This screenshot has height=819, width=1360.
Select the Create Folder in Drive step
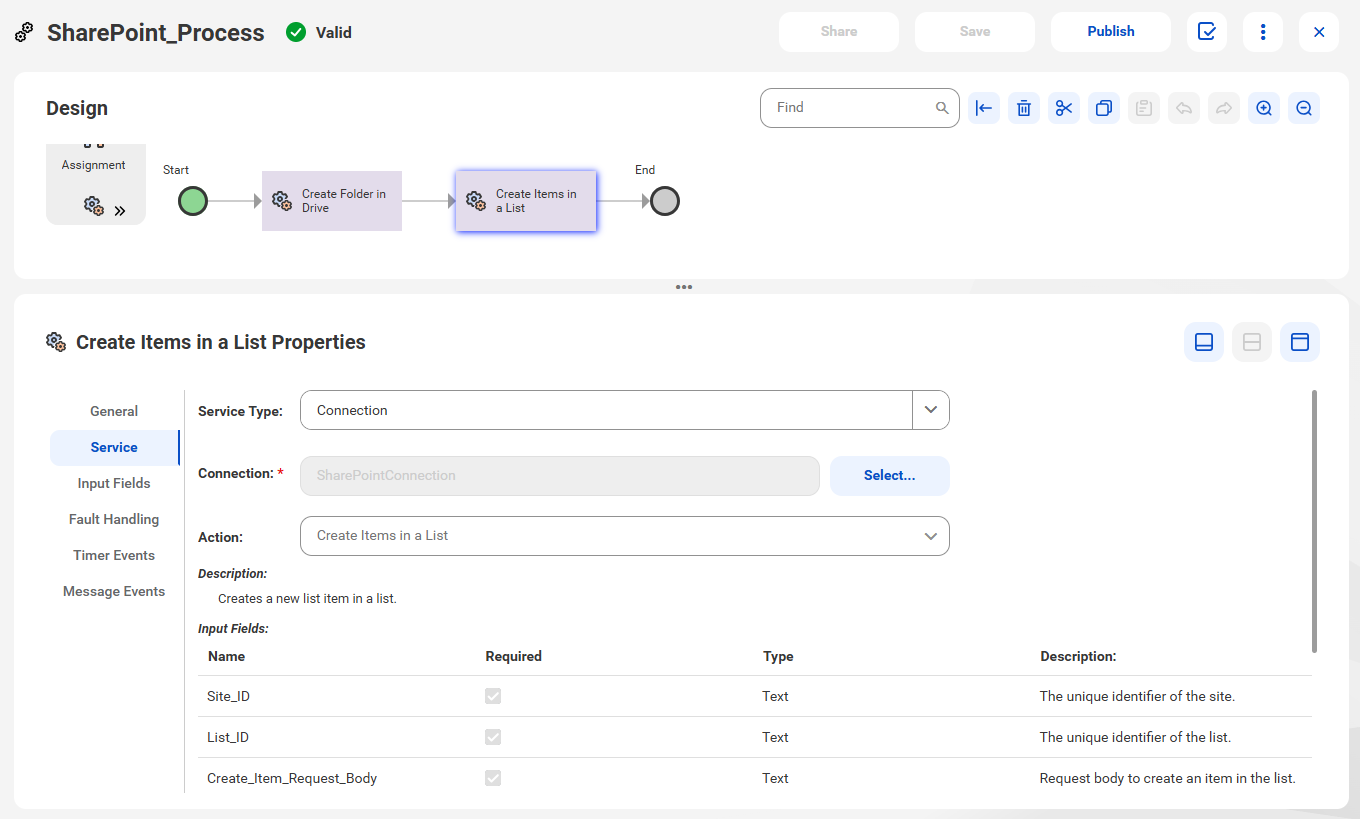click(x=332, y=201)
